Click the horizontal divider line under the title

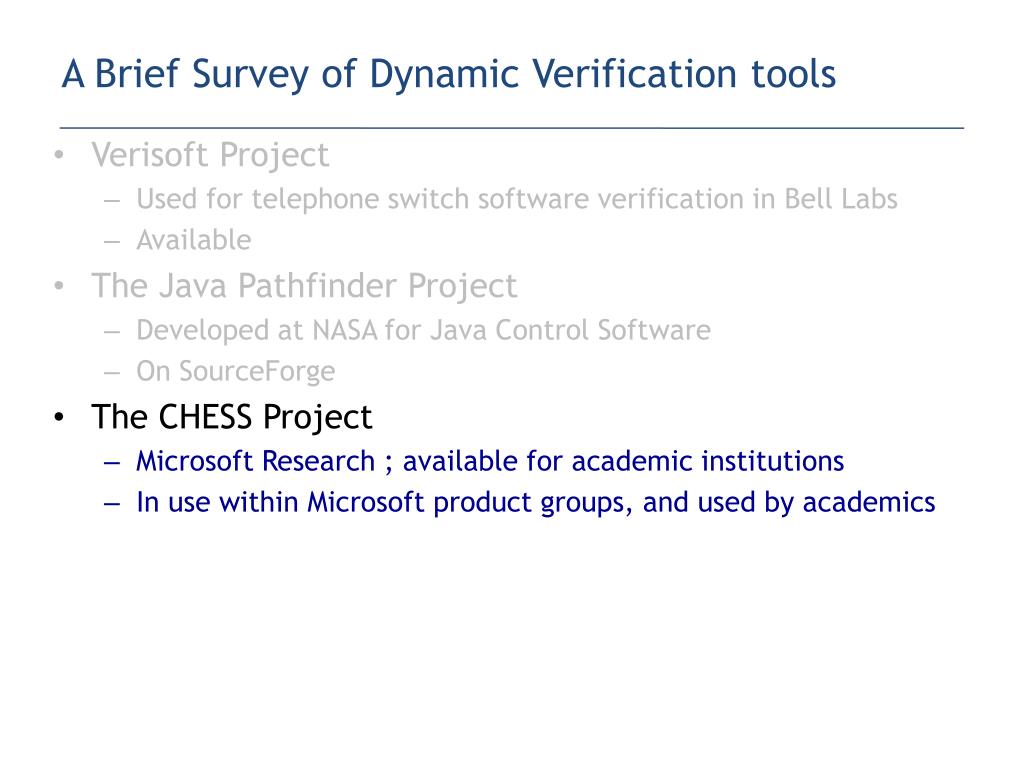coord(512,129)
